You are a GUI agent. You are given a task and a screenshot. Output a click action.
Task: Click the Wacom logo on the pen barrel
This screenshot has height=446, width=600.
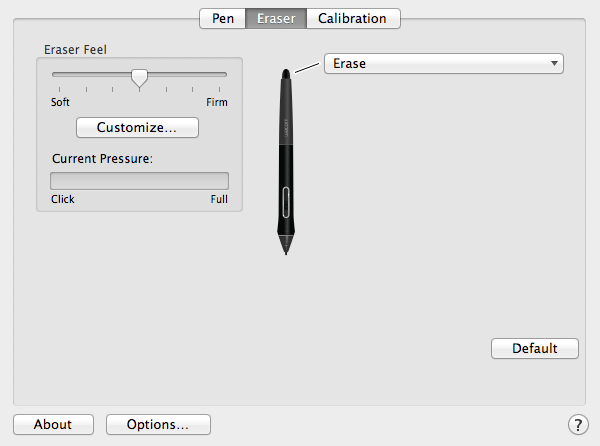pyautogui.click(x=286, y=128)
